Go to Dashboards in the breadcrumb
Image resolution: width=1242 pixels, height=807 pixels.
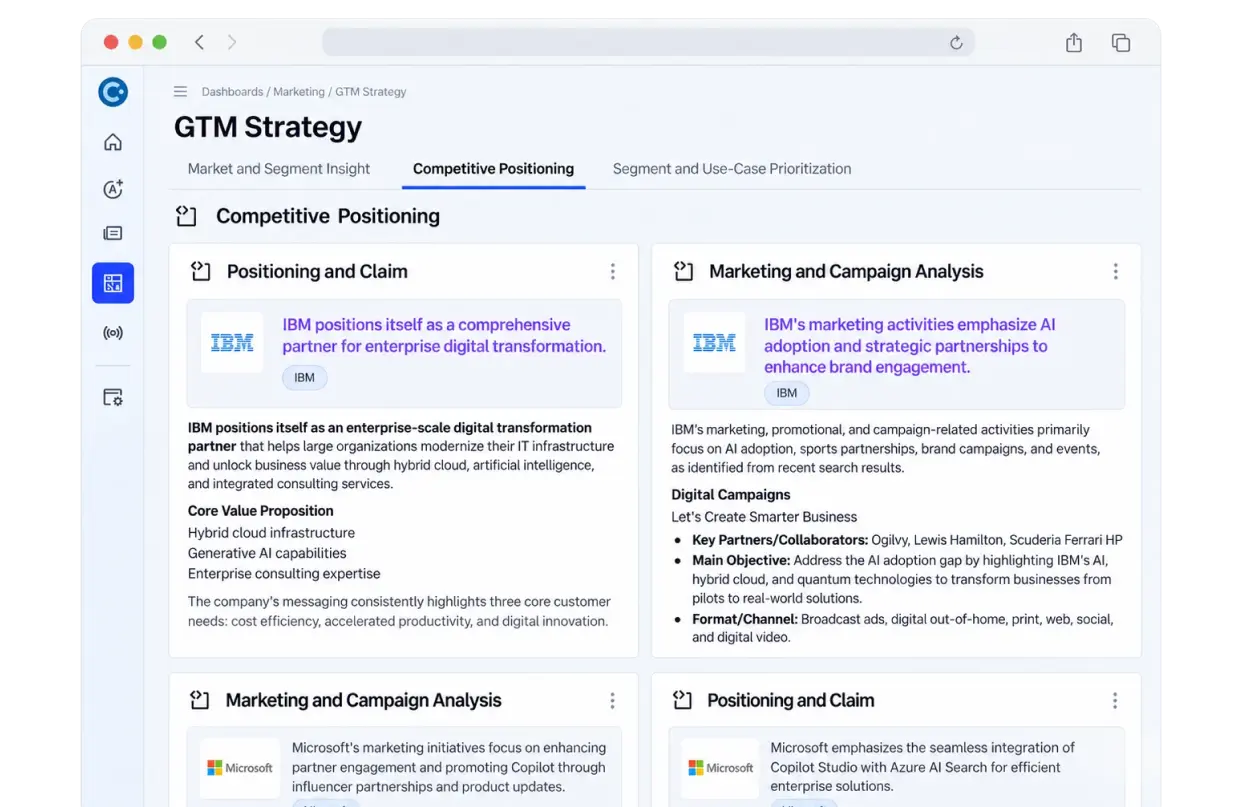232,92
